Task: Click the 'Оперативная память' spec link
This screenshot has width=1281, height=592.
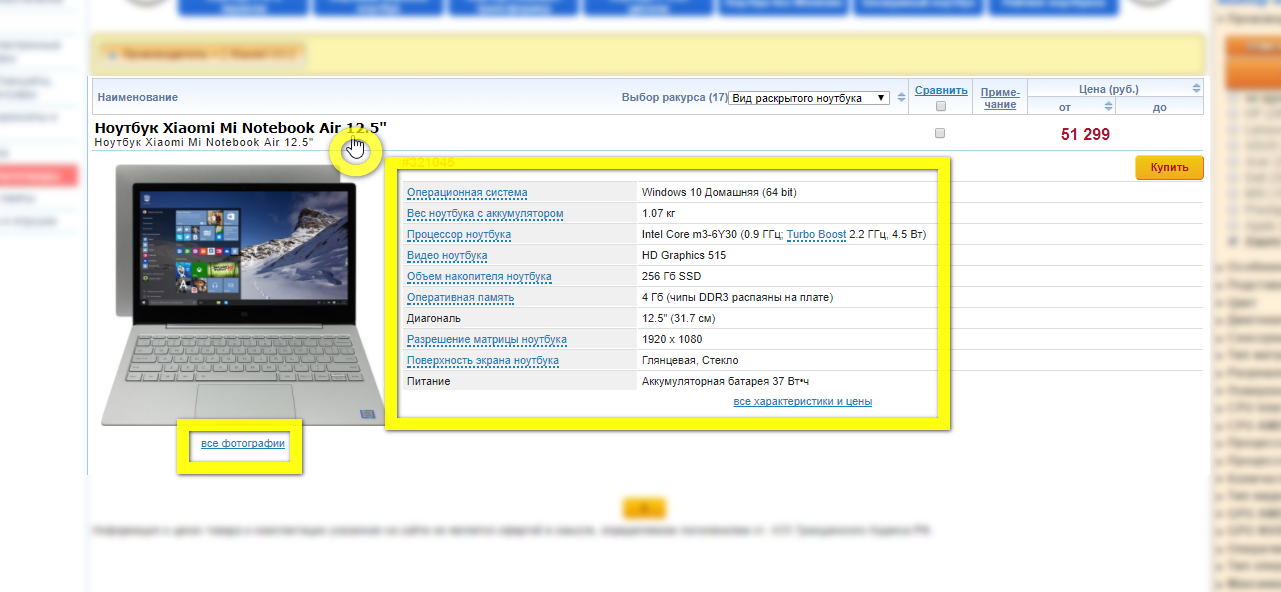Action: coord(460,297)
